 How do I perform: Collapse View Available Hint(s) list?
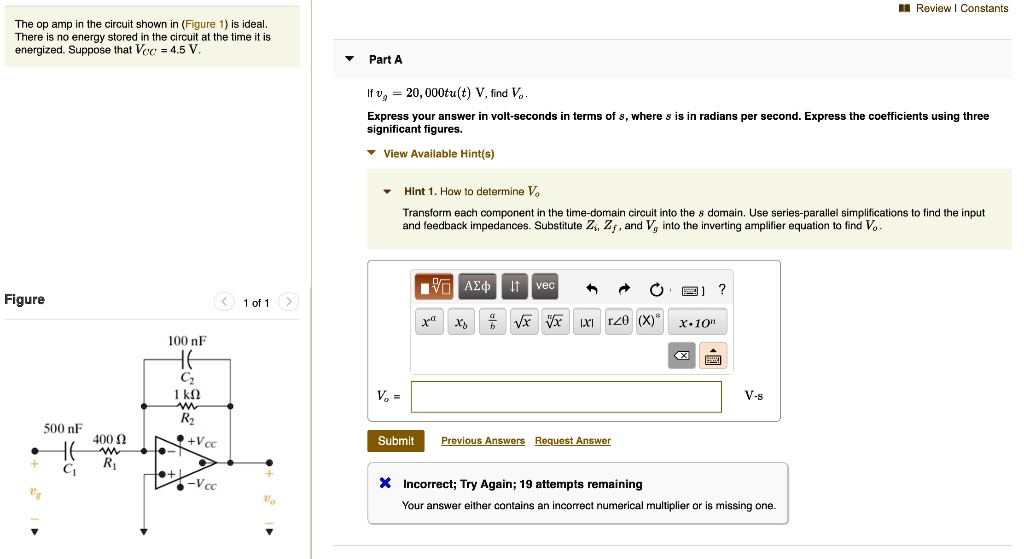(372, 153)
